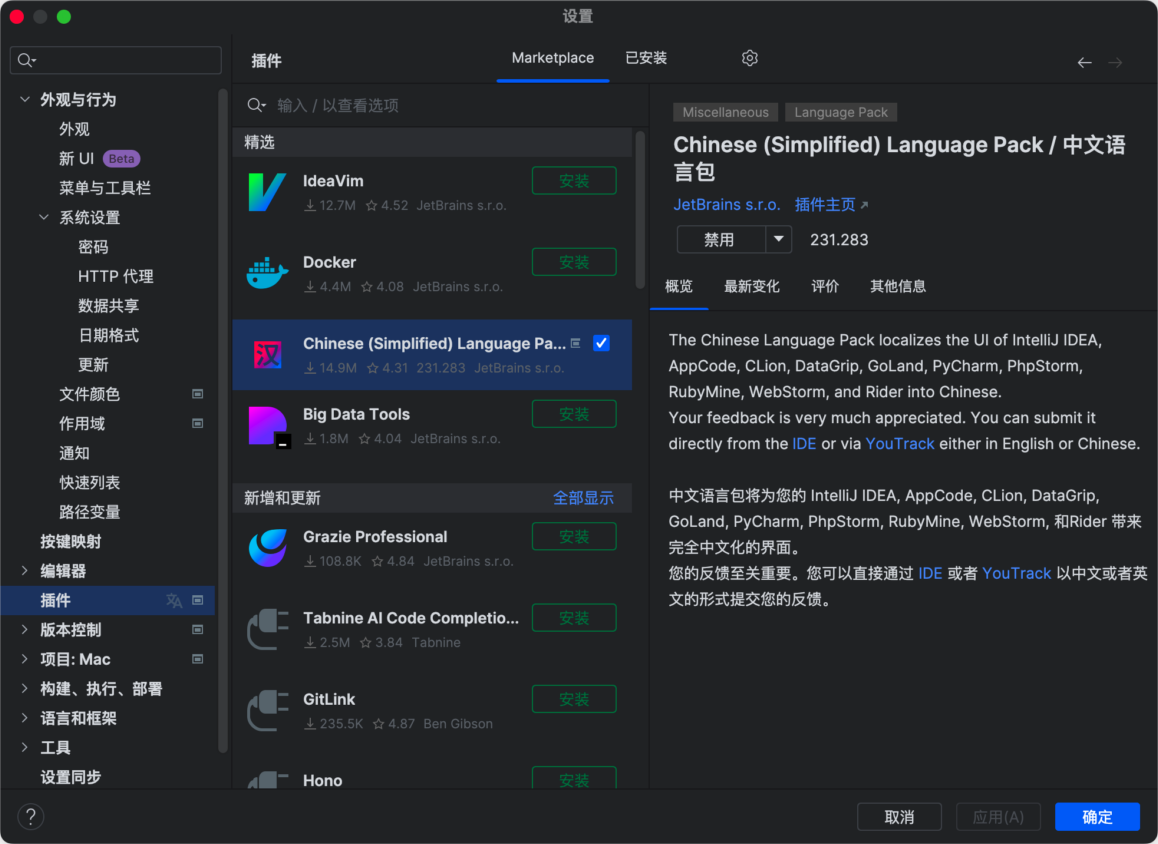Expand the 语言和框架 section
Screen dimensions: 1158x844
(25, 718)
